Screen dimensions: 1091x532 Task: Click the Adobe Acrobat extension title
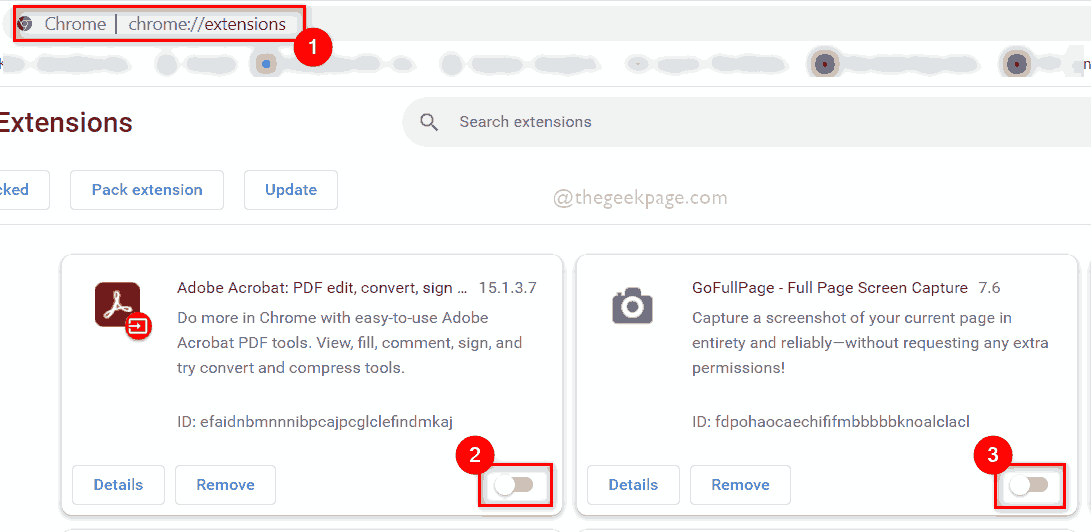322,288
